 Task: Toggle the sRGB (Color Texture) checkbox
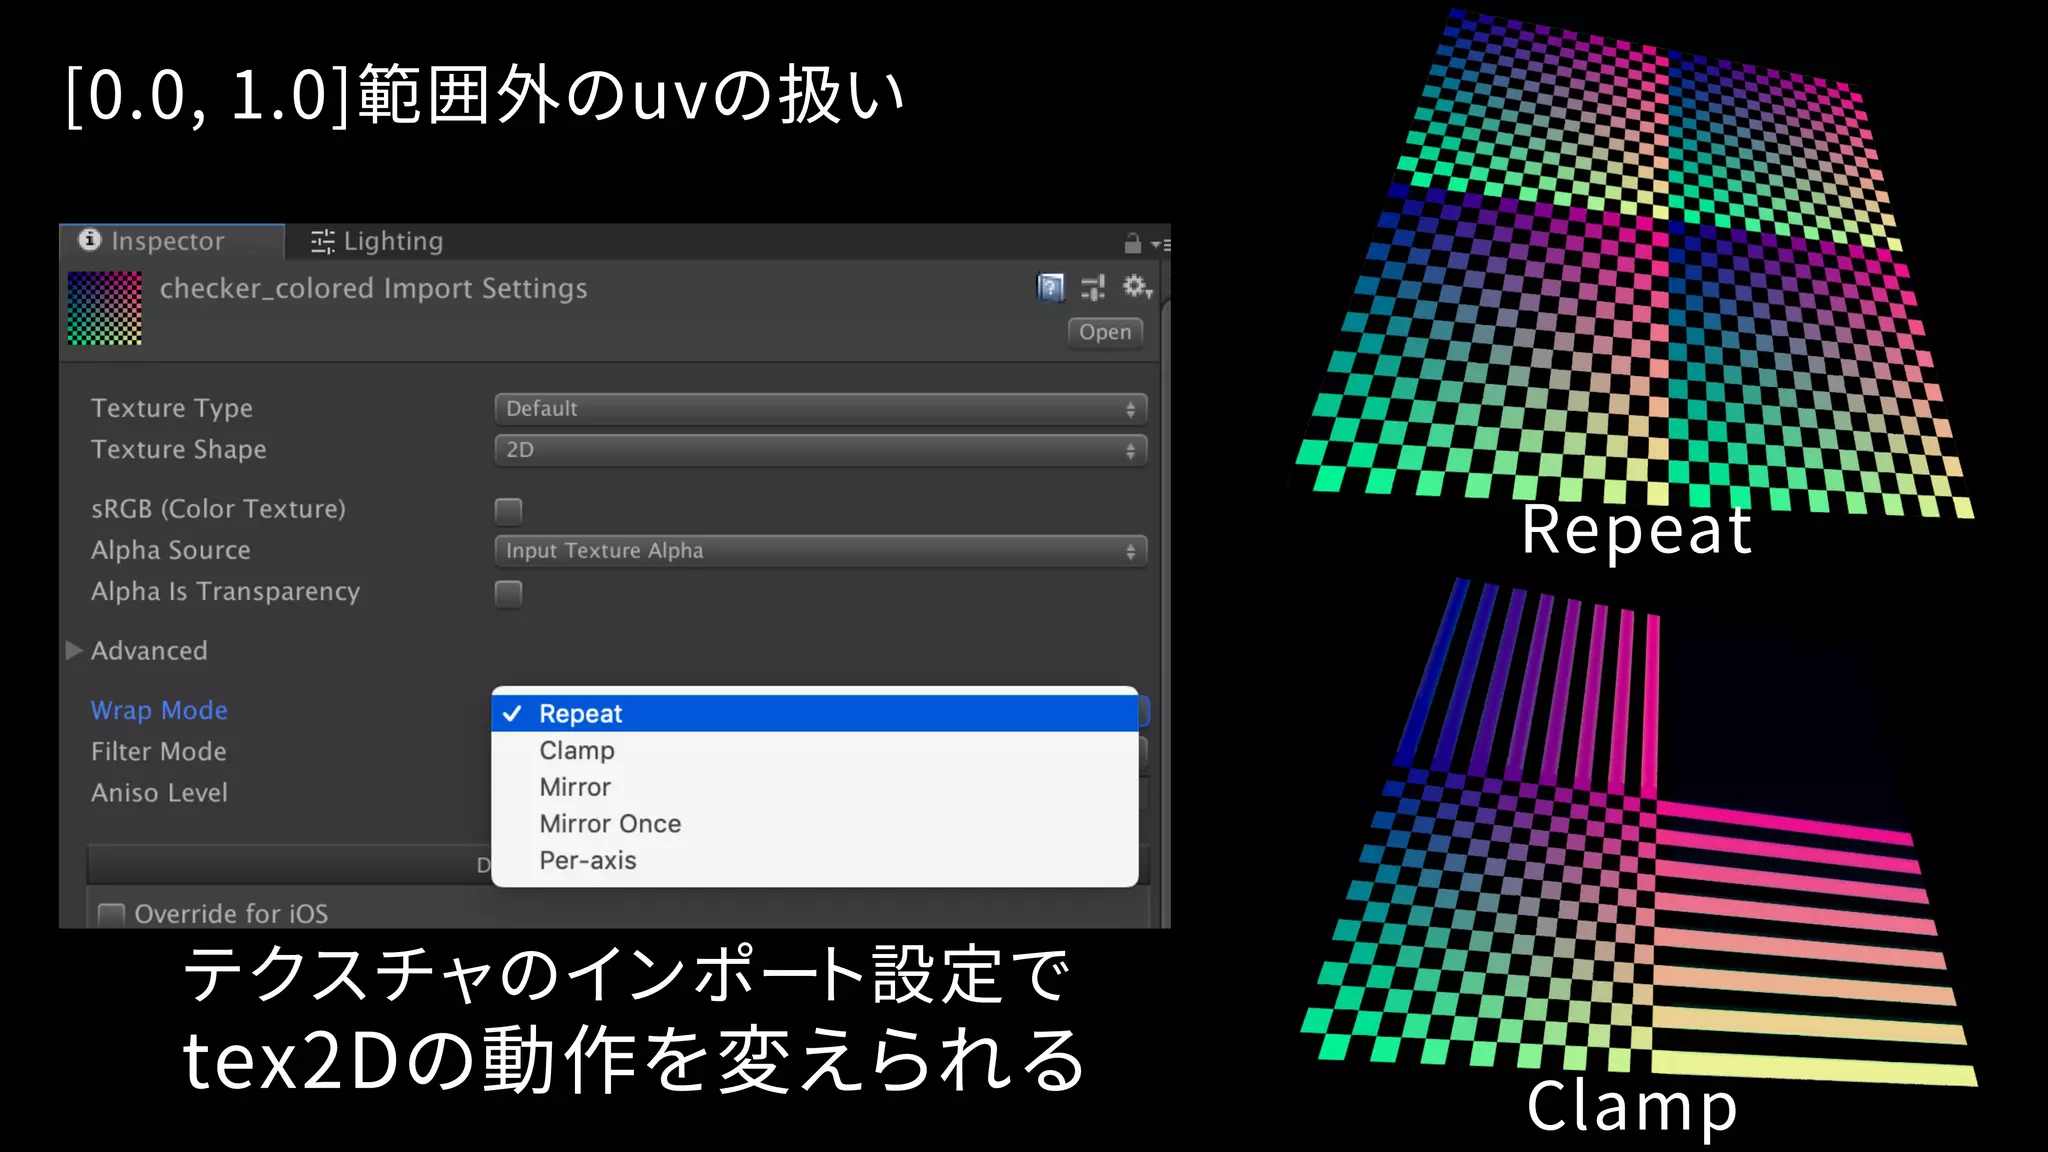click(x=508, y=511)
